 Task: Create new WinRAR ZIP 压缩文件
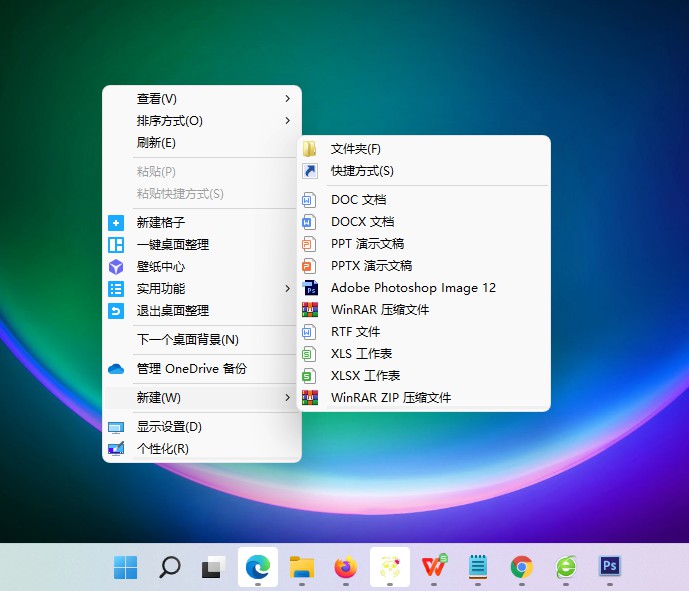point(424,398)
